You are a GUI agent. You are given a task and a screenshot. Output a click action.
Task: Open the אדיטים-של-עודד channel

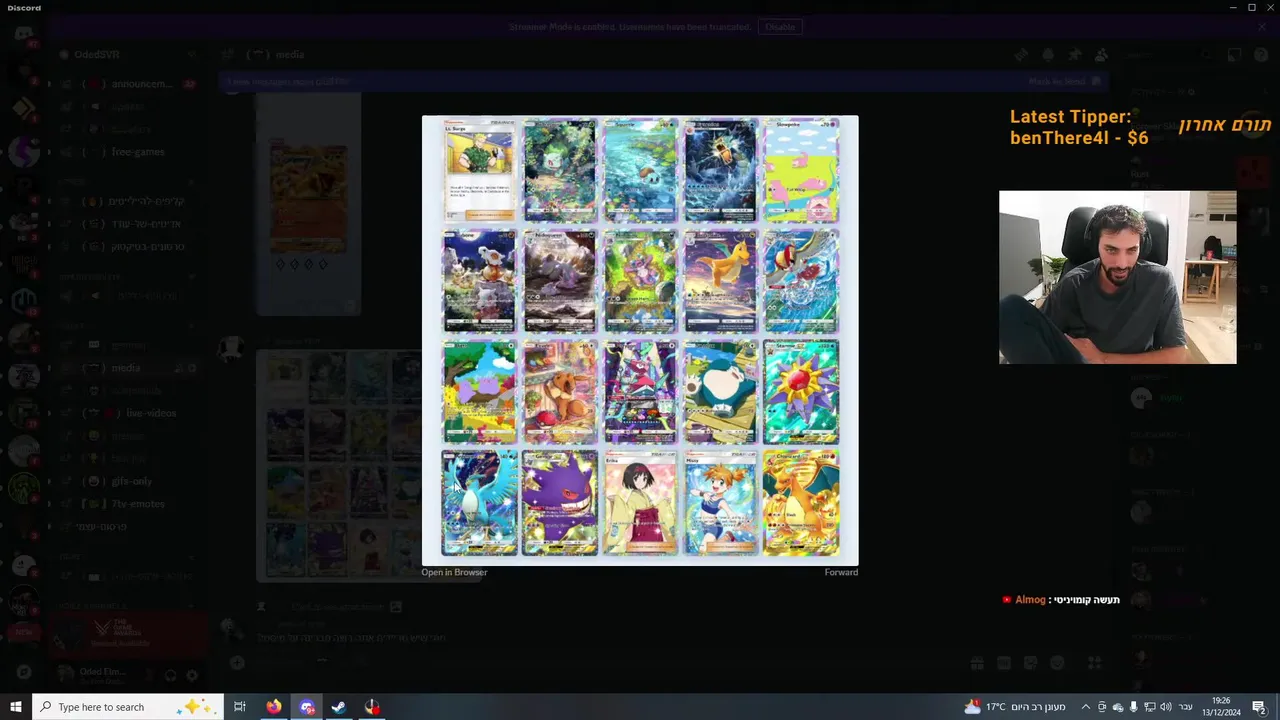coord(128,224)
